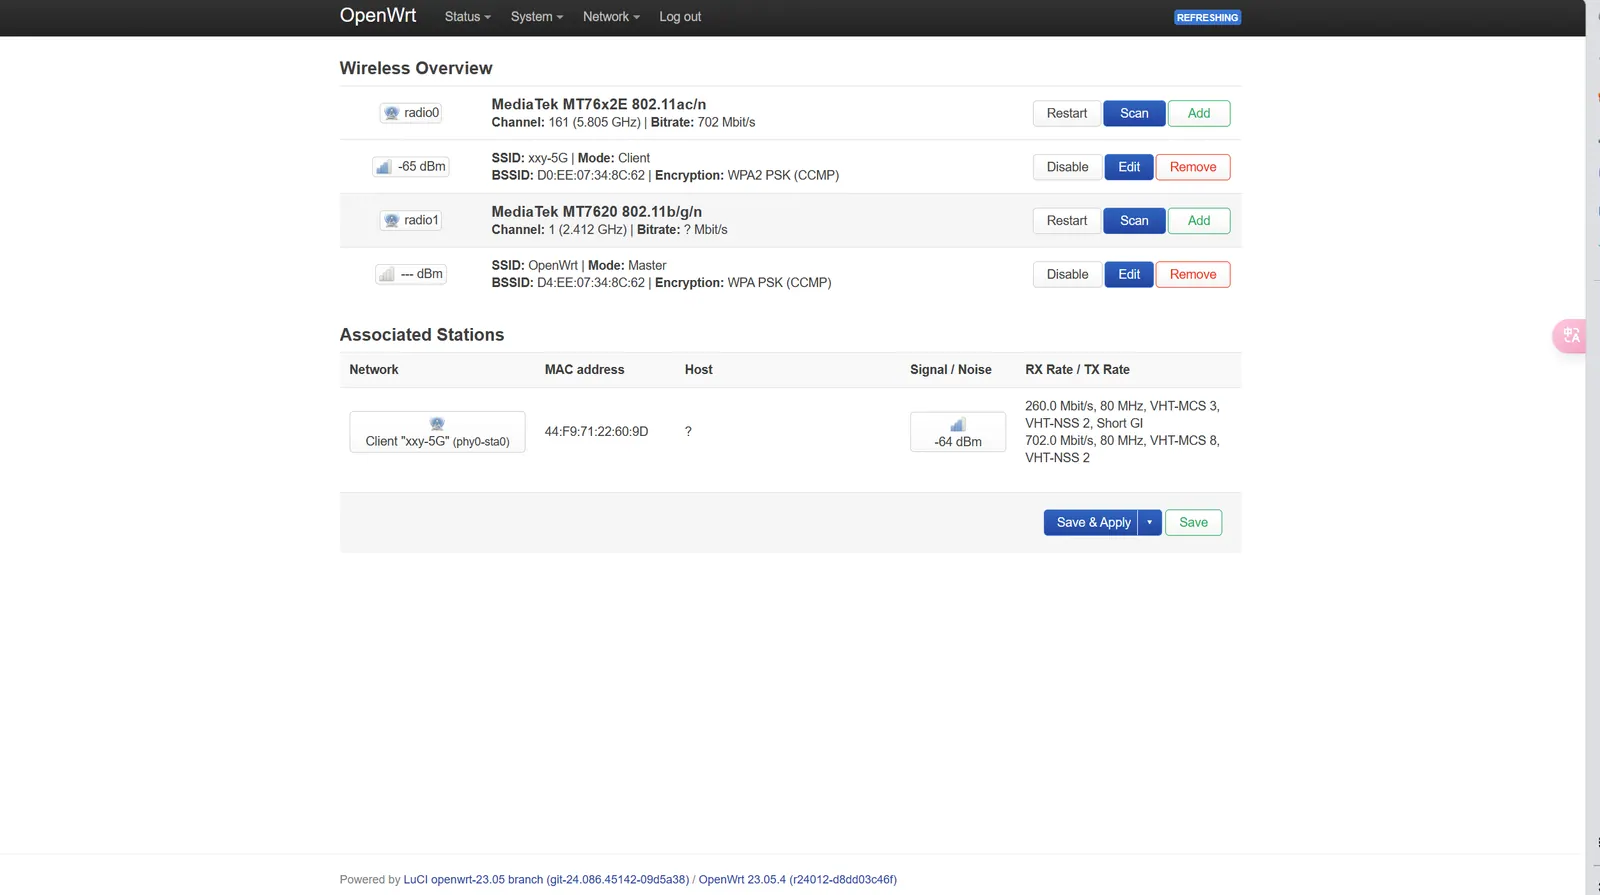Click Log out in the navigation bar
The height and width of the screenshot is (895, 1600).
point(680,17)
